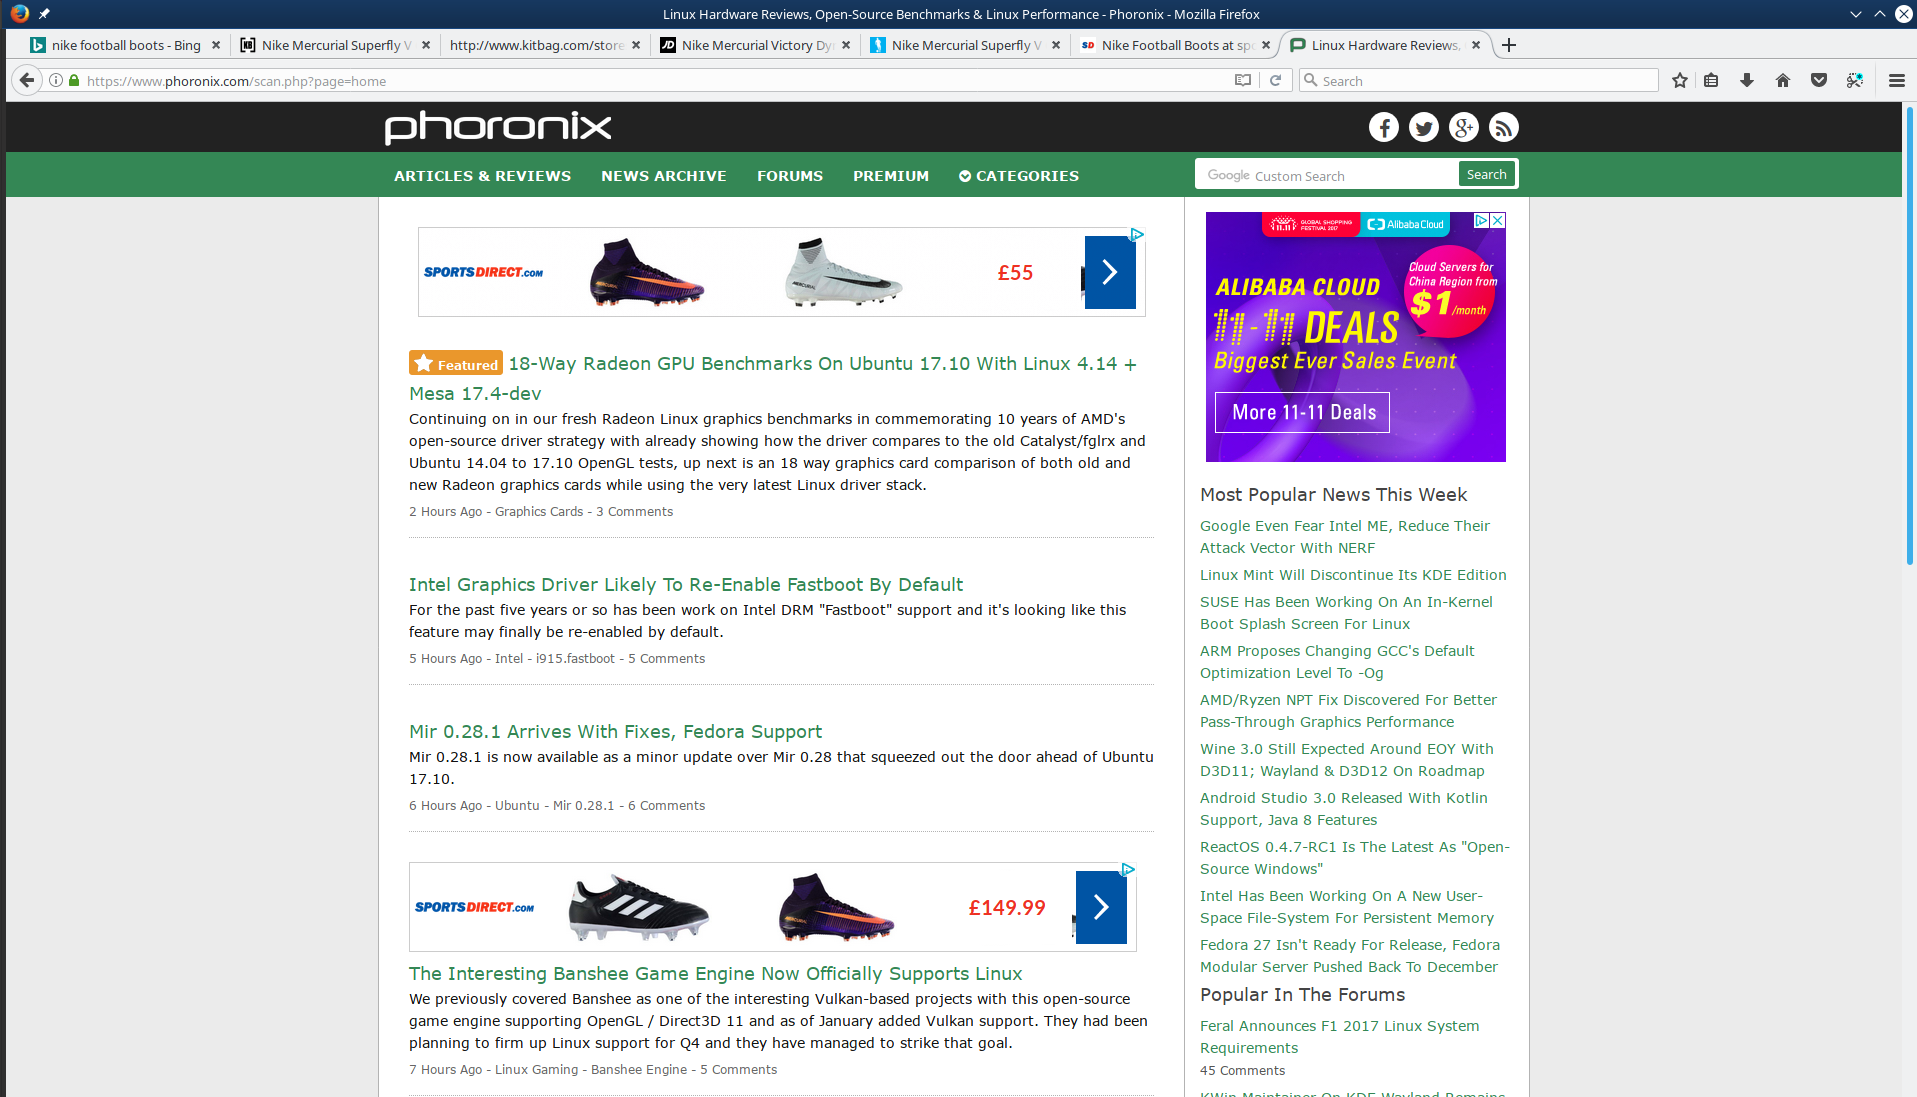This screenshot has width=1917, height=1097.
Task: Select the kitbag.com store tab
Action: pos(536,45)
